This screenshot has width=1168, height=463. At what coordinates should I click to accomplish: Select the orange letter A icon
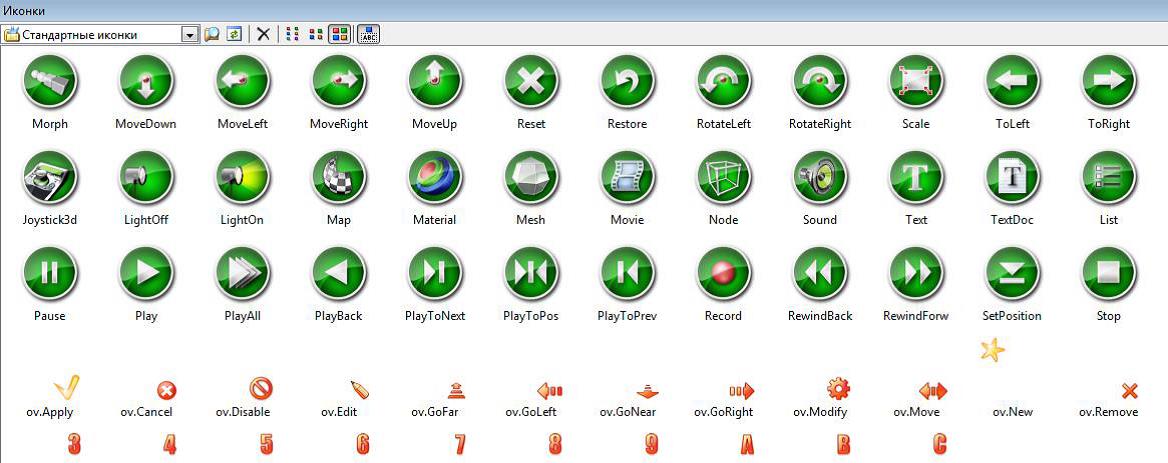pyautogui.click(x=747, y=444)
